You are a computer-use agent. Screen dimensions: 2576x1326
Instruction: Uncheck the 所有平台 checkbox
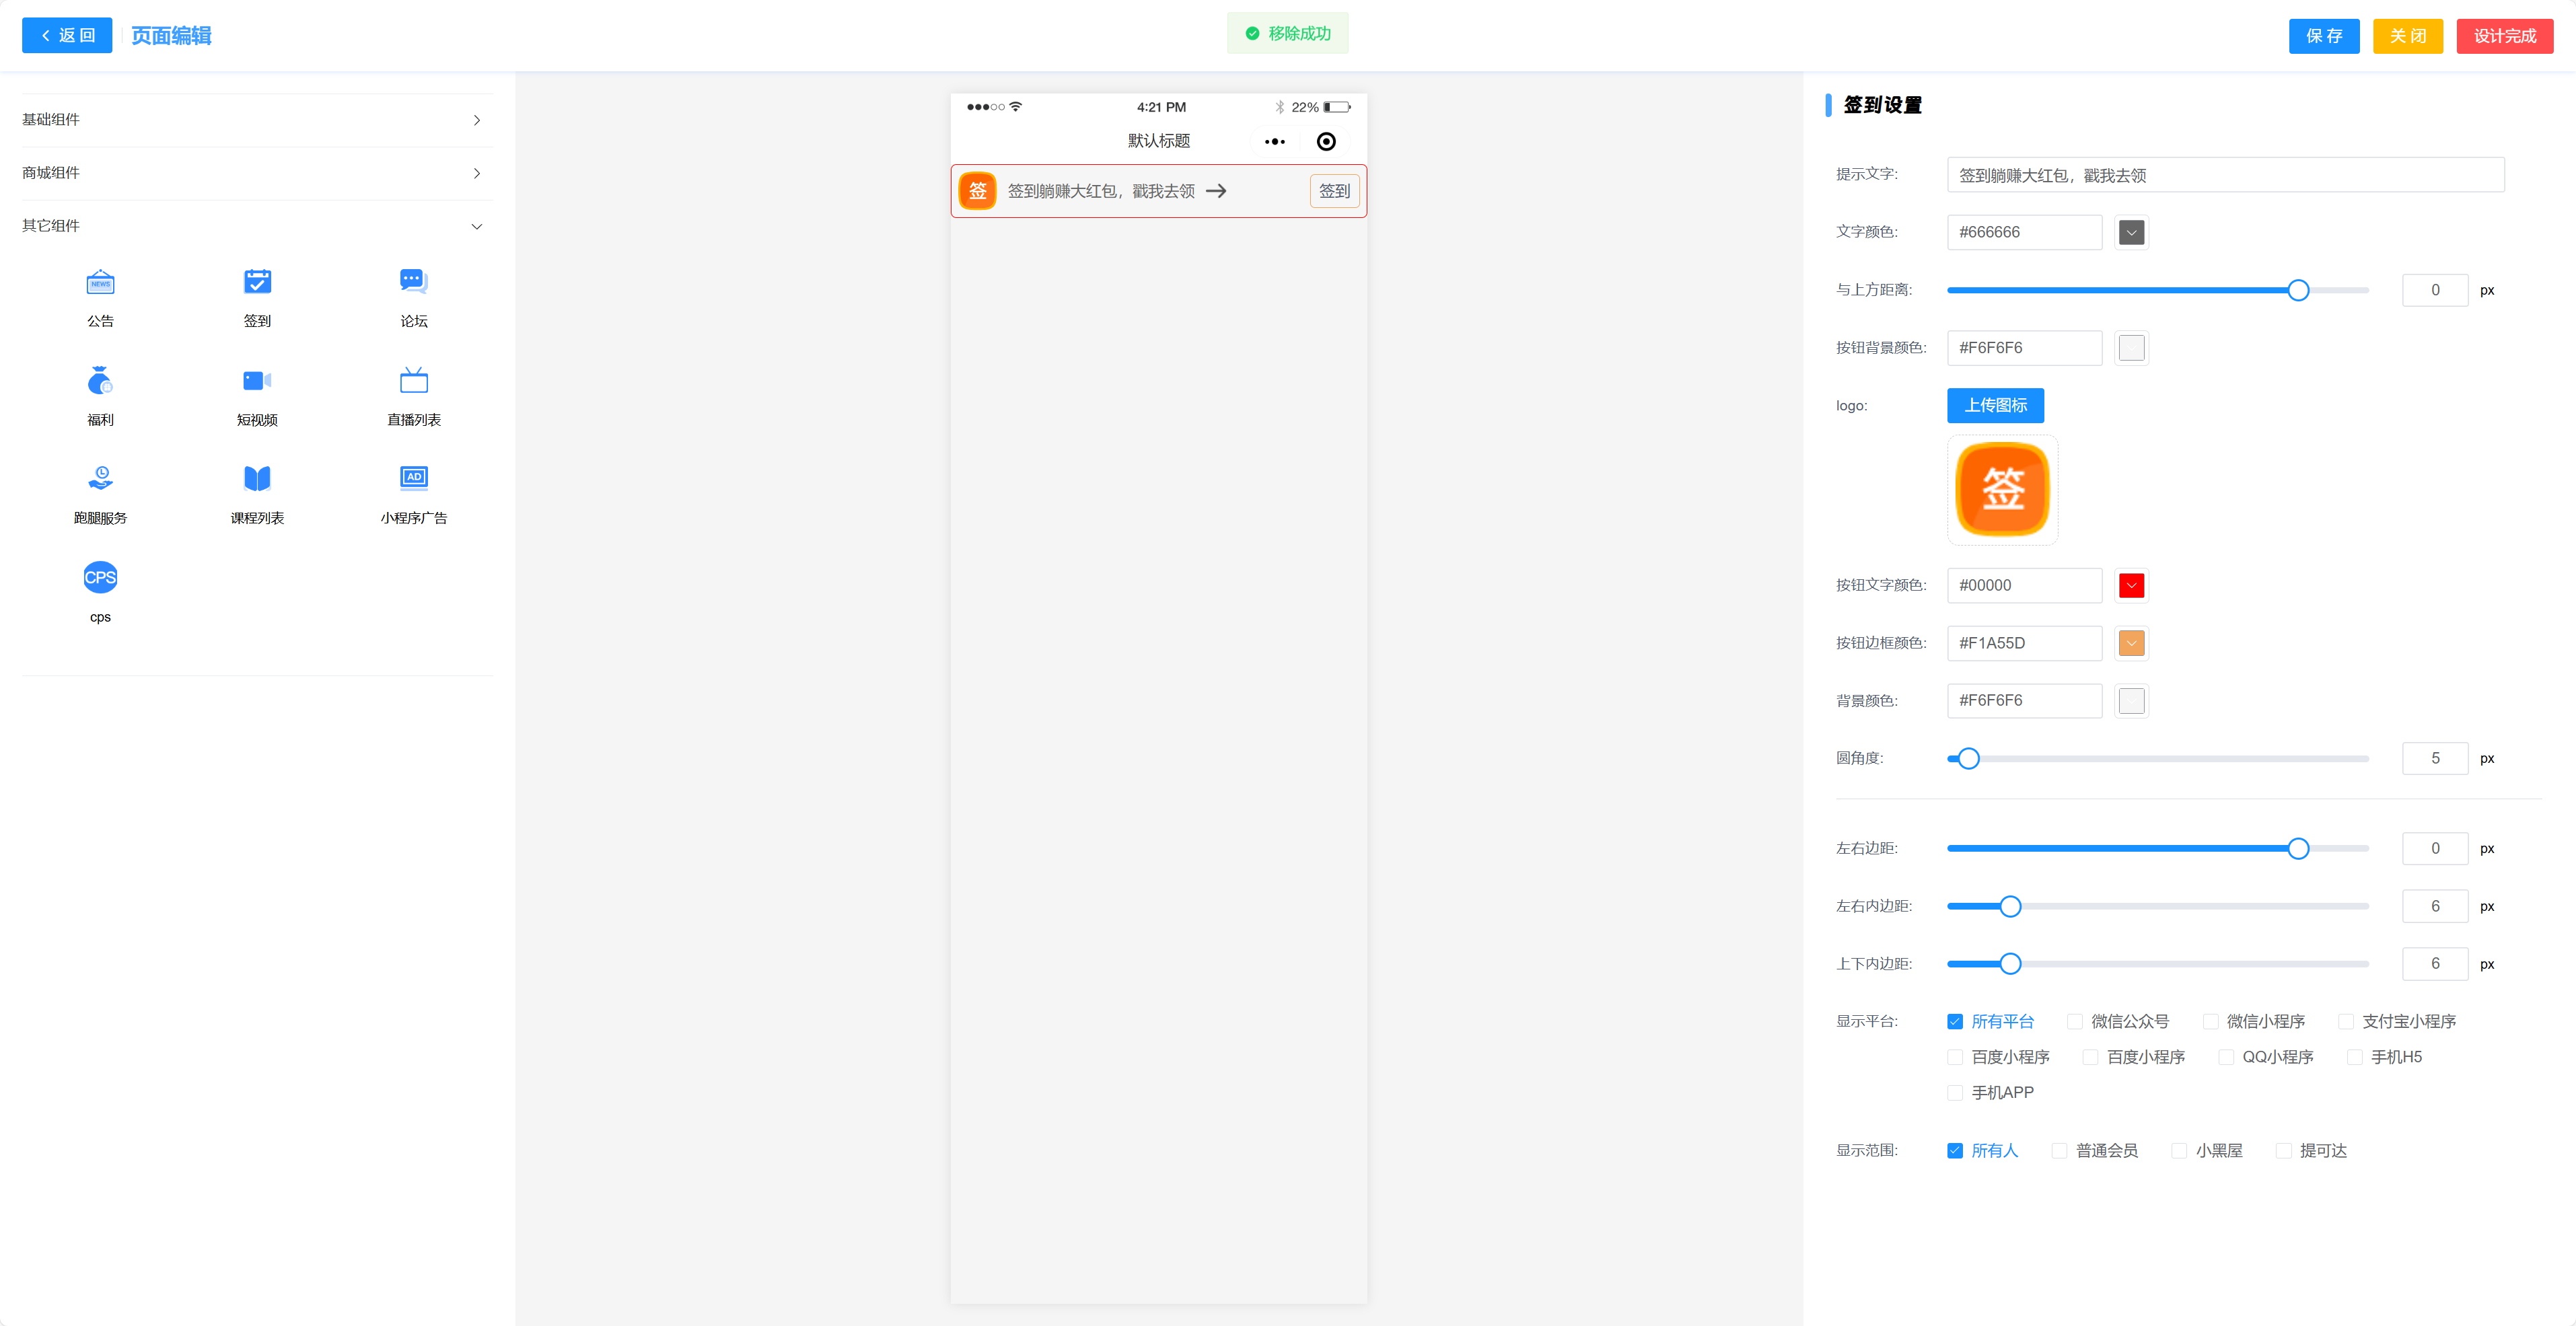1955,1021
